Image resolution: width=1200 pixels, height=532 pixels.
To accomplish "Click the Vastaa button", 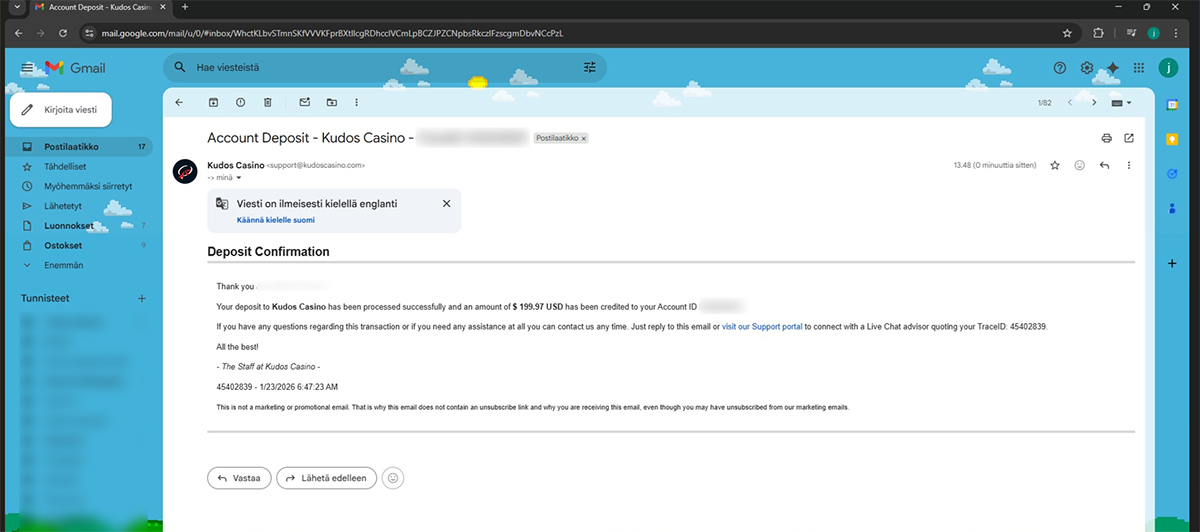I will click(239, 478).
